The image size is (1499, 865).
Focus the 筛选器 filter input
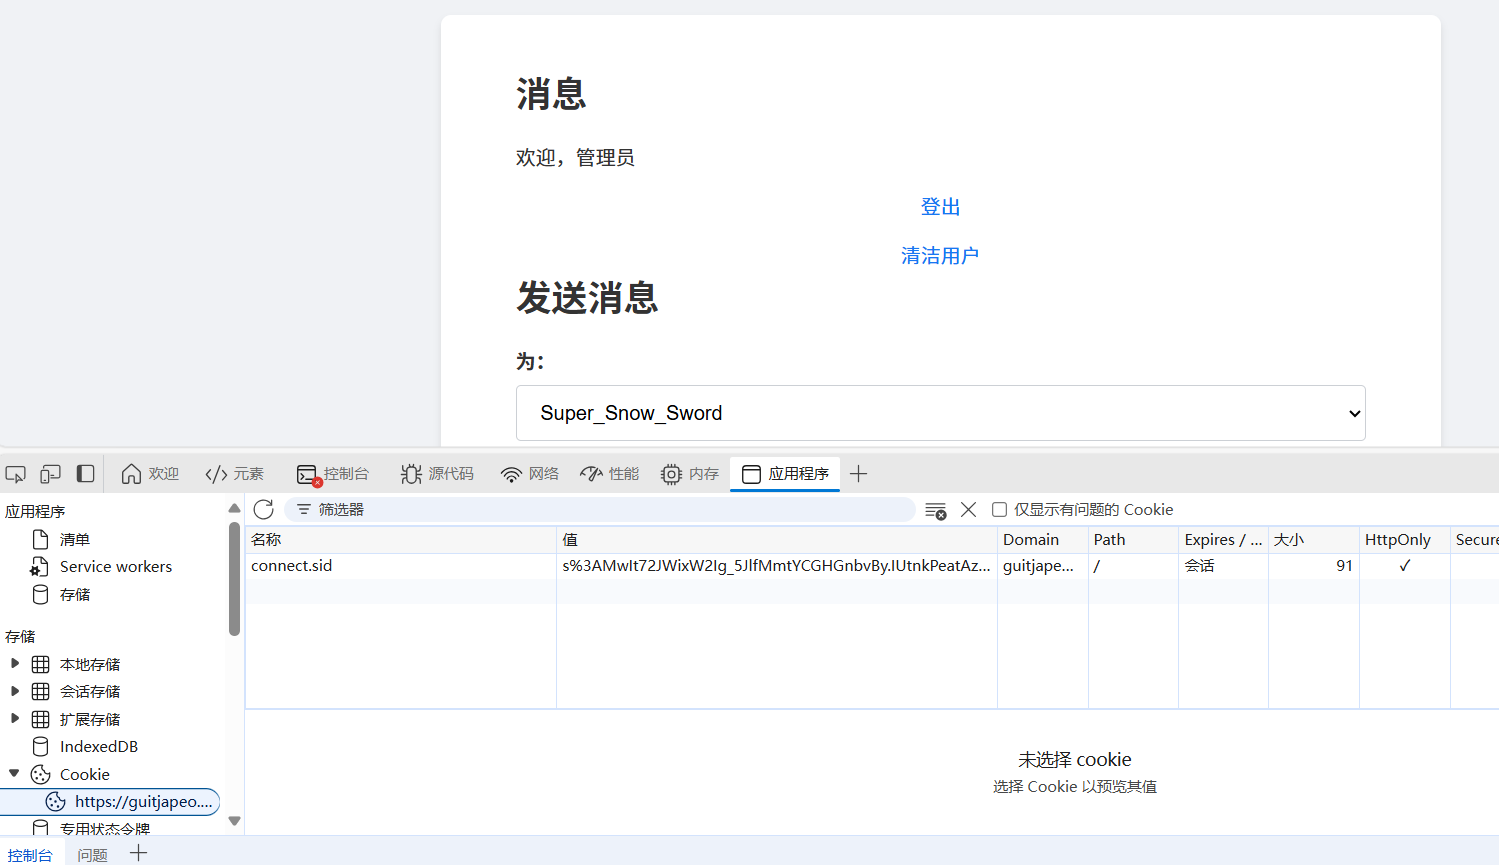600,510
